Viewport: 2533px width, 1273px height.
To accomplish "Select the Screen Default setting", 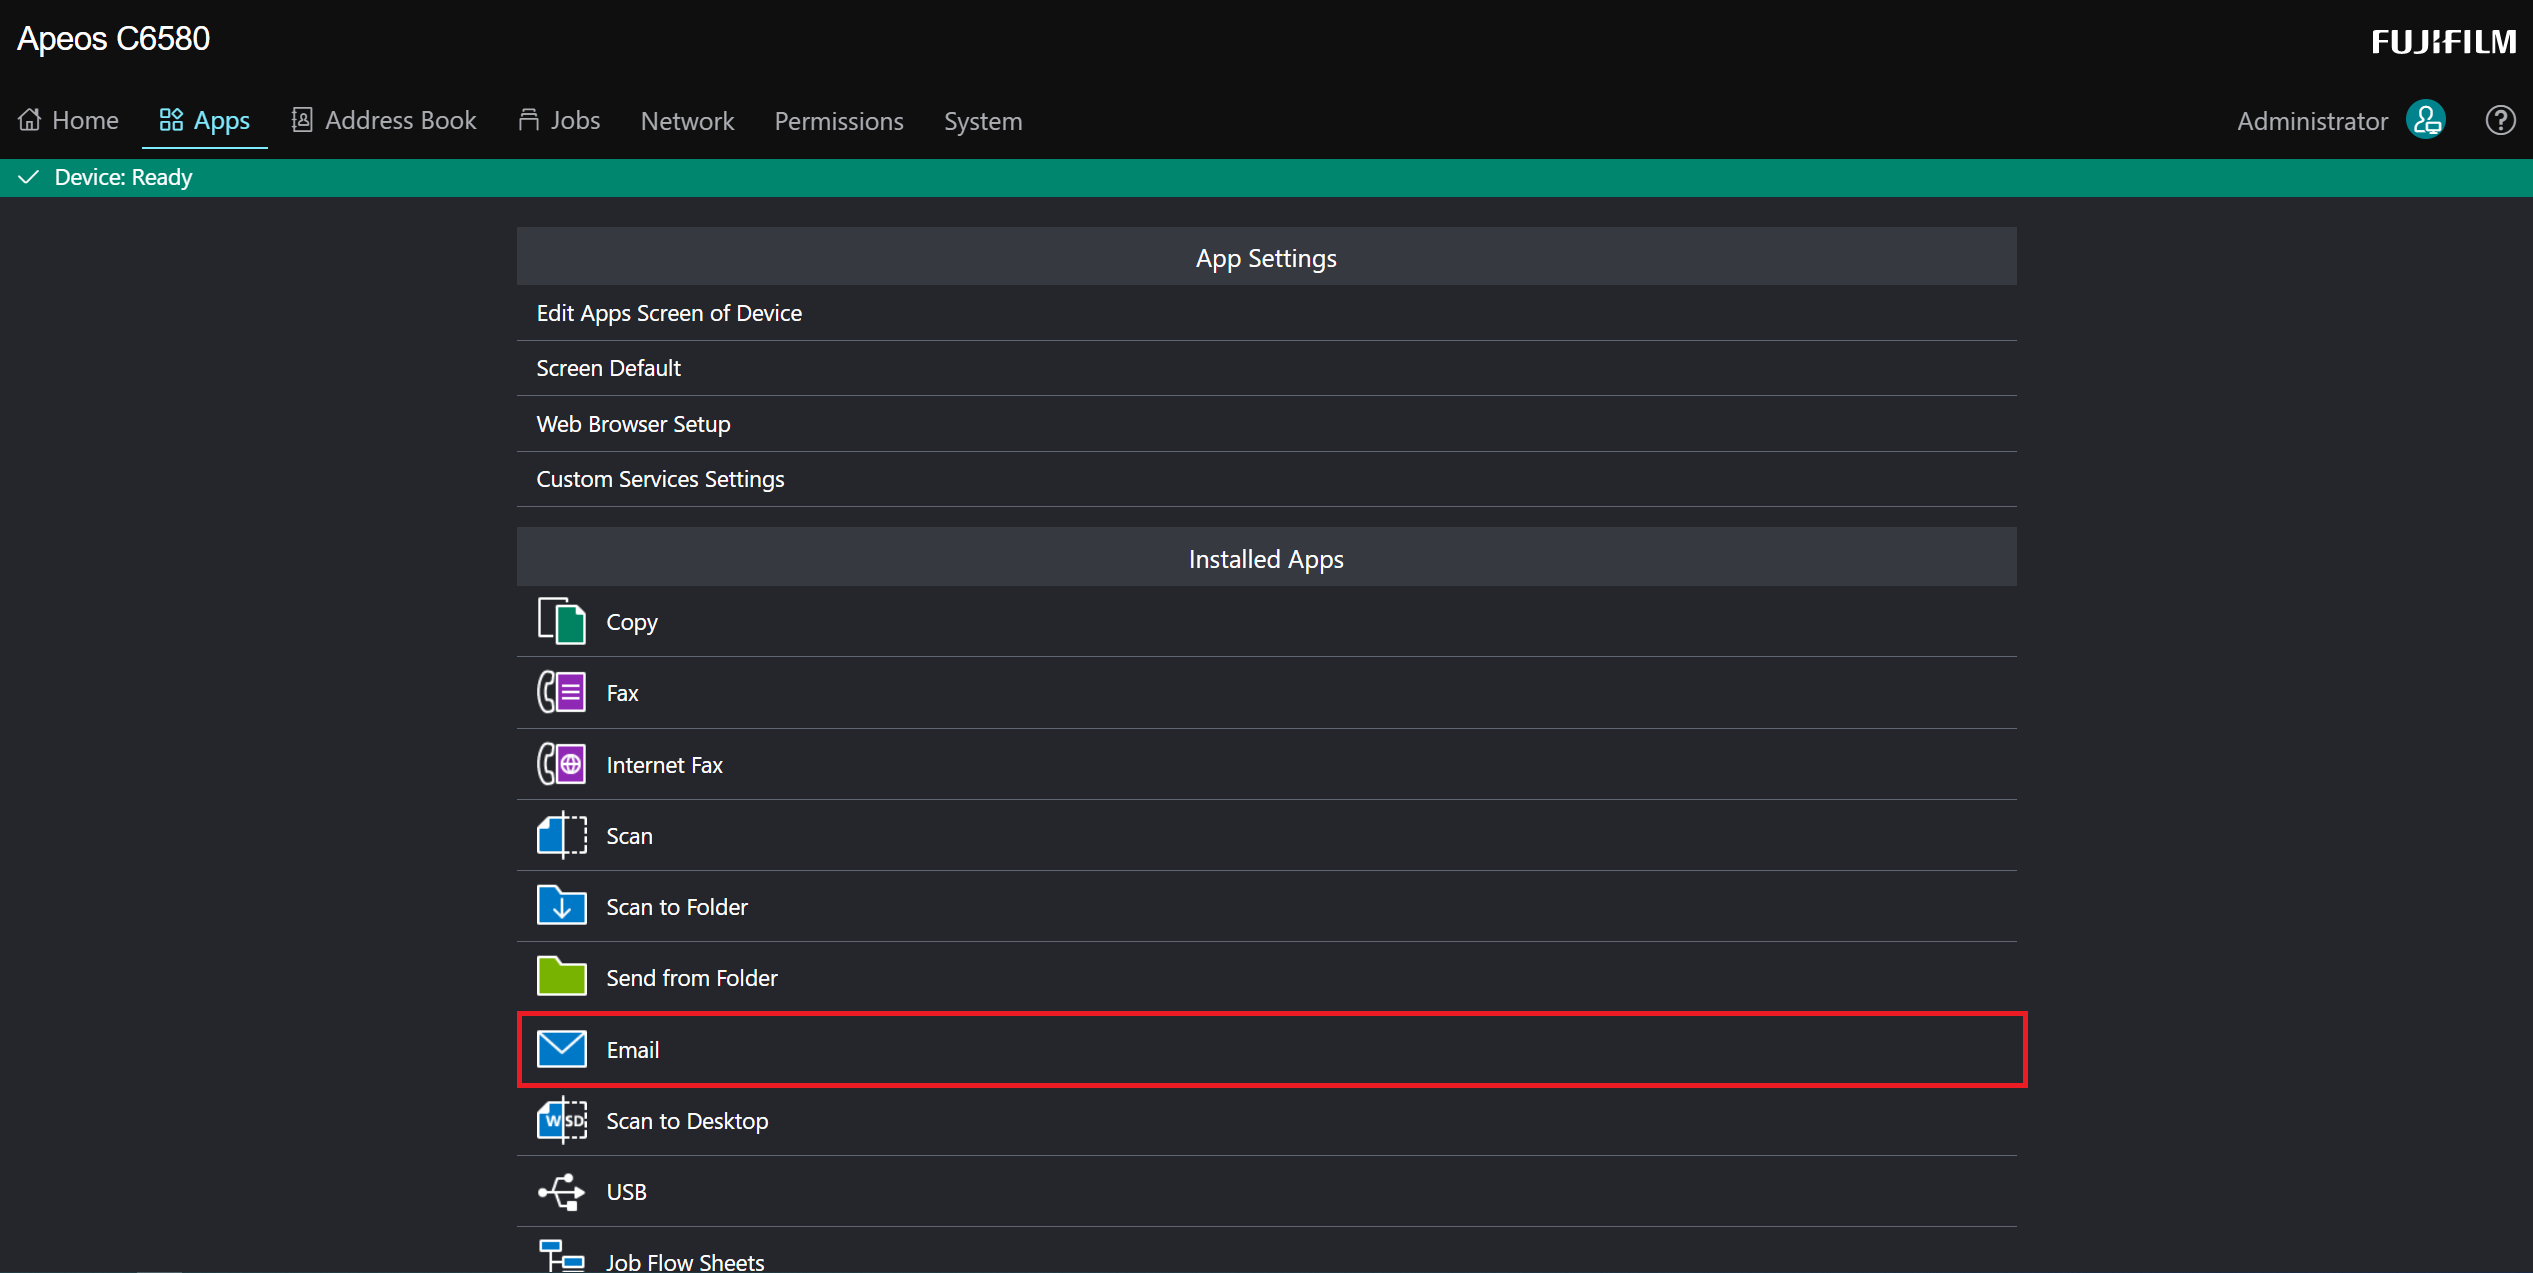I will (608, 368).
